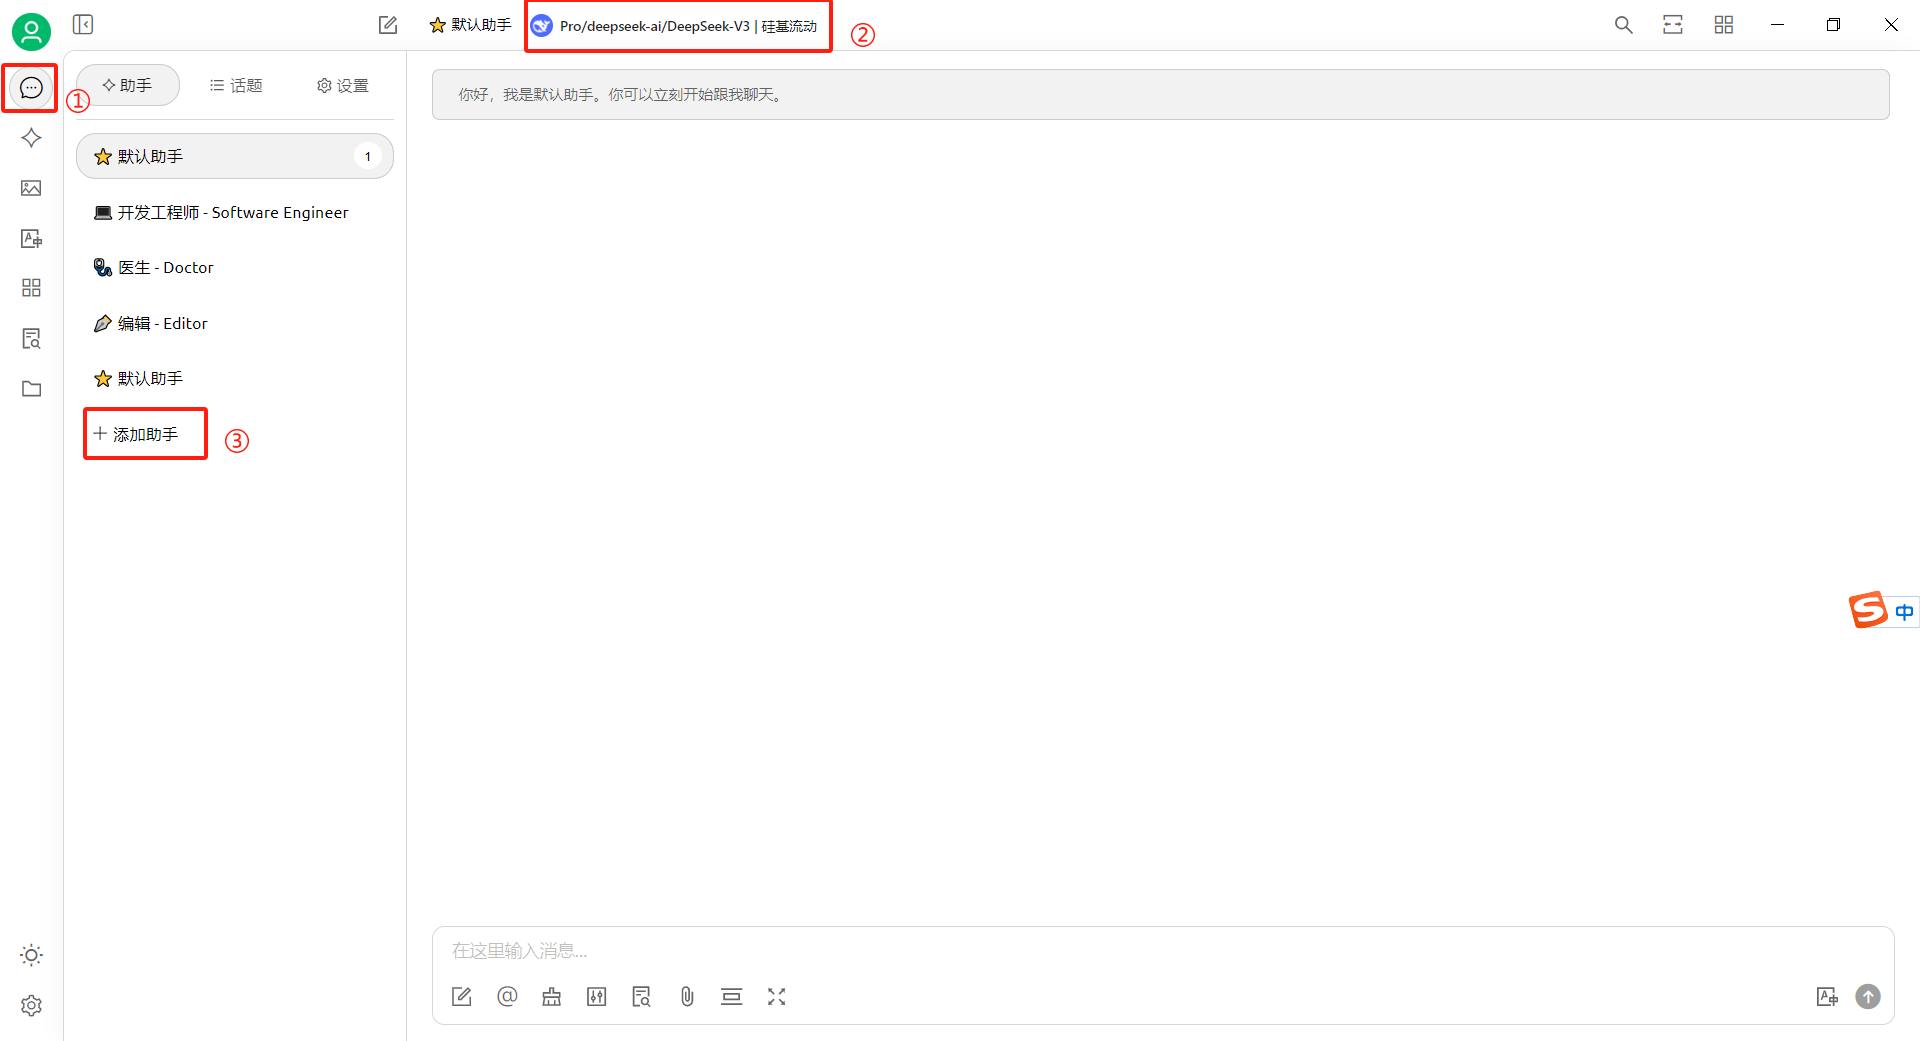
Task: Toggle narrow mode icon in top bar
Action: [x=1673, y=25]
